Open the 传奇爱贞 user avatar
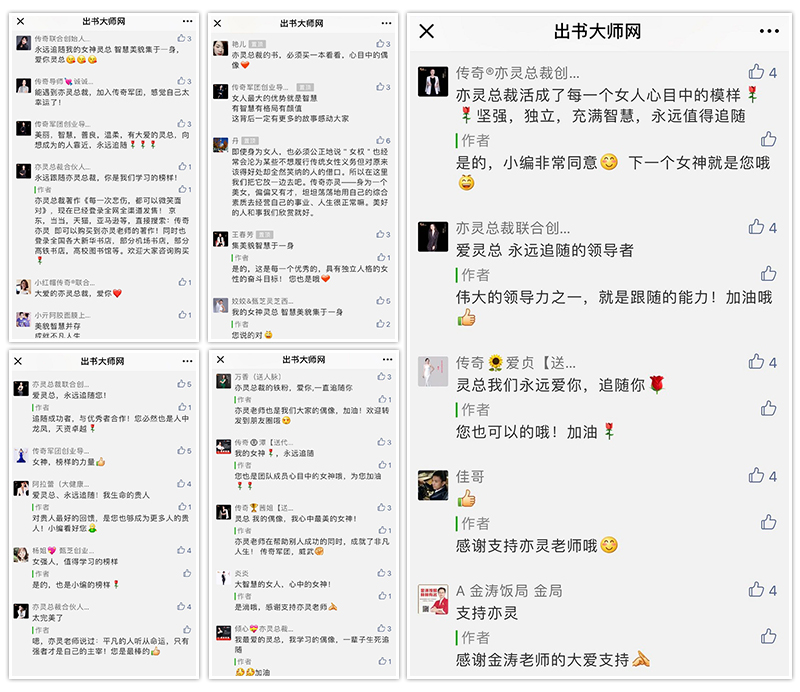The width and height of the screenshot is (800, 692). tap(433, 372)
